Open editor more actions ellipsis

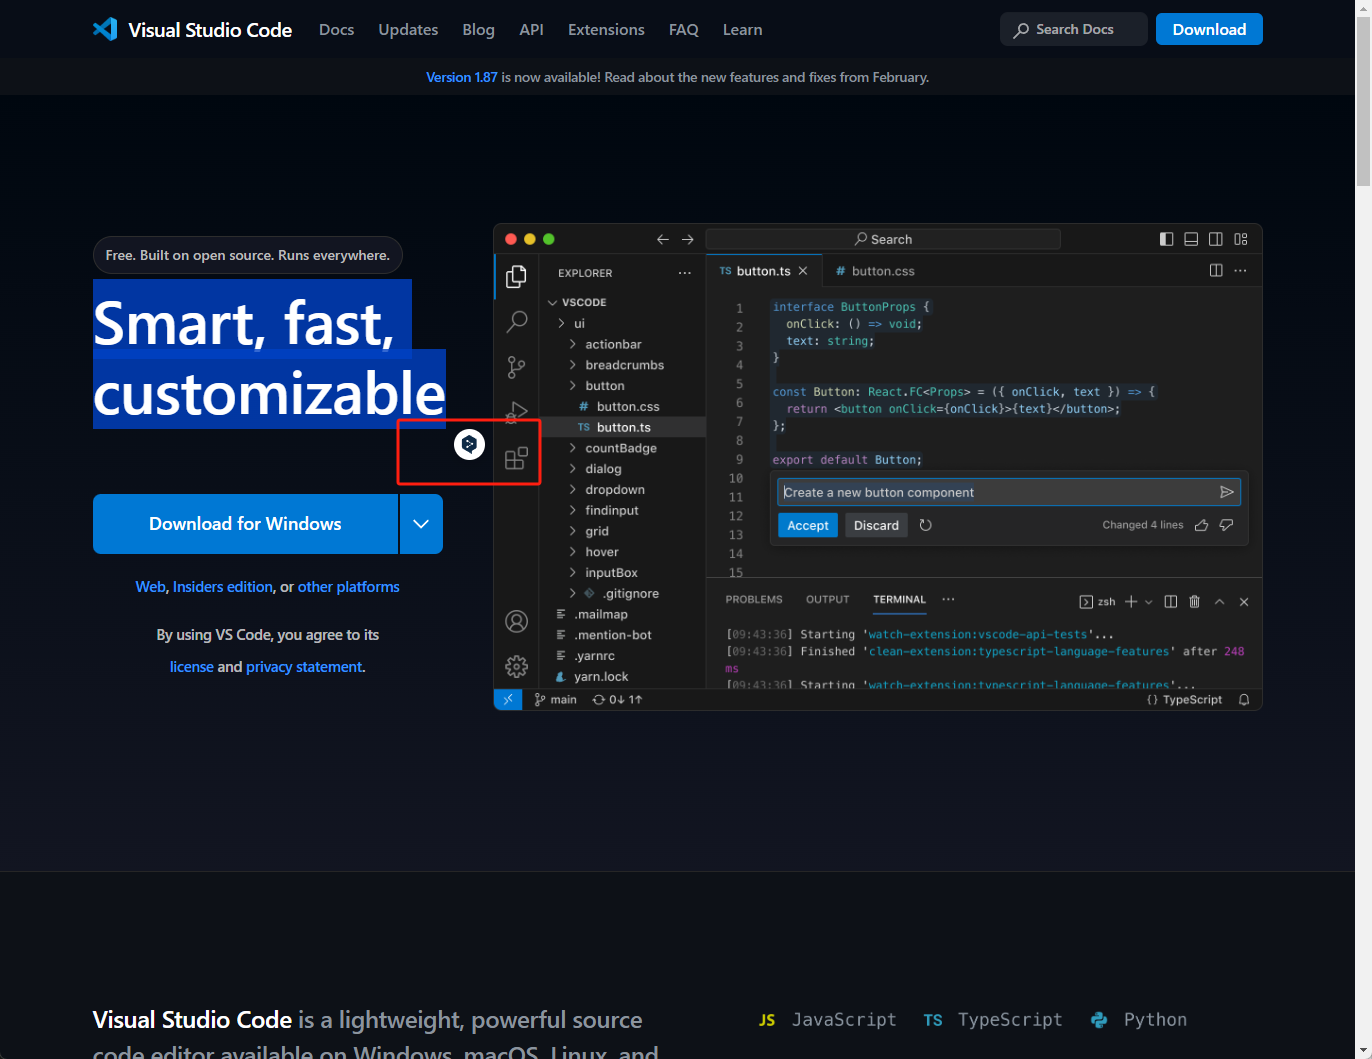click(x=1240, y=271)
